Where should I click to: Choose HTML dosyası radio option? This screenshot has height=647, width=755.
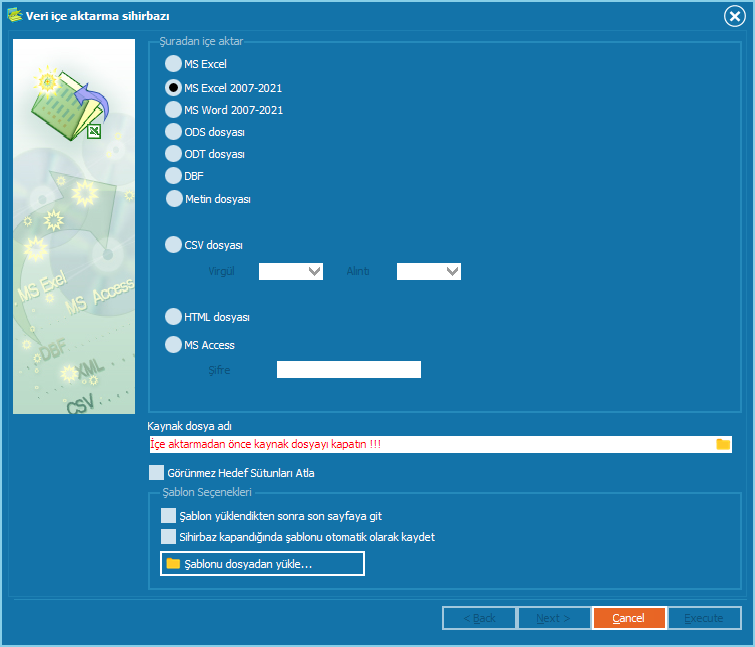173,317
